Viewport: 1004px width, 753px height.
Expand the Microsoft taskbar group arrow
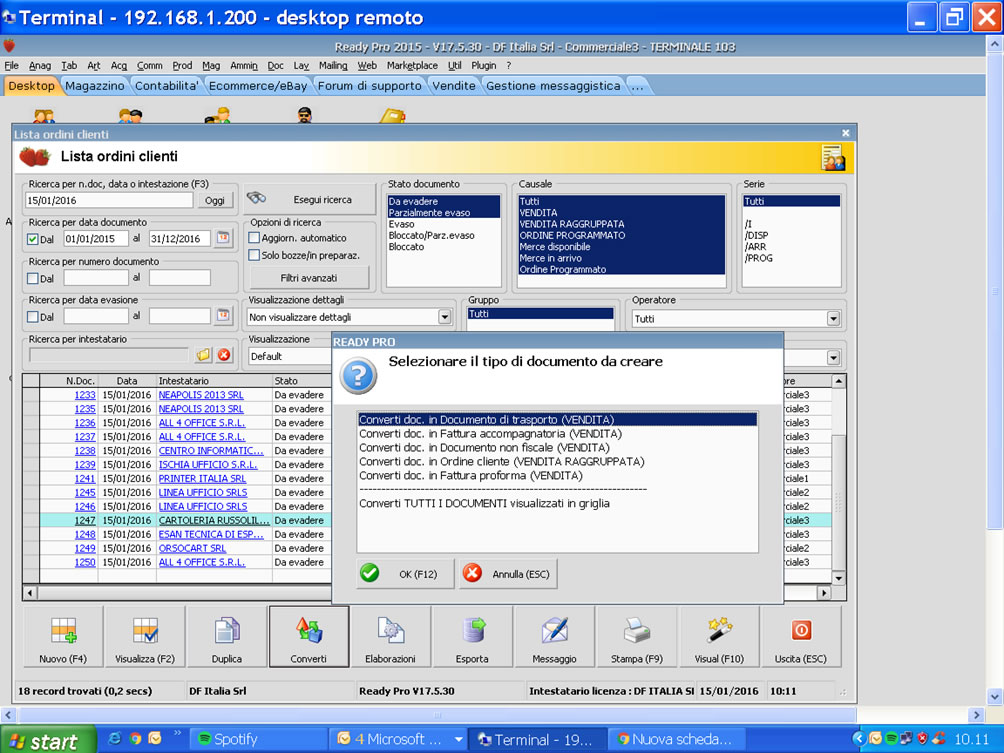click(x=458, y=739)
